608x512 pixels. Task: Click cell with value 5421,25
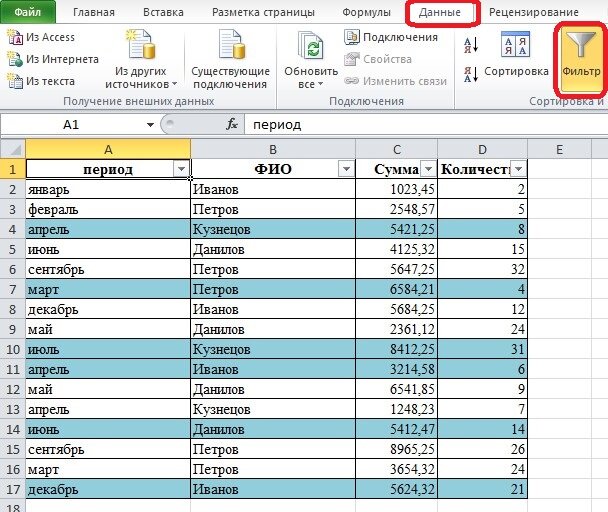pyautogui.click(x=396, y=229)
